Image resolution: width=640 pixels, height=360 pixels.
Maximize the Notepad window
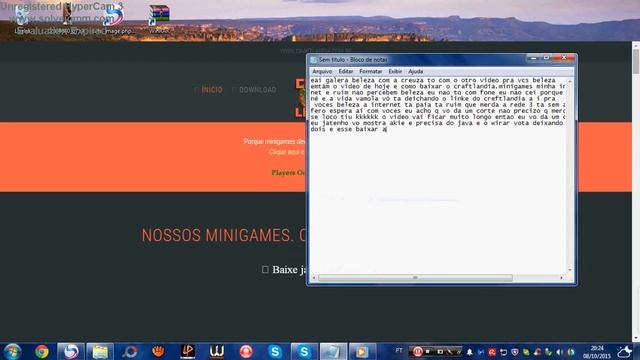click(x=546, y=58)
